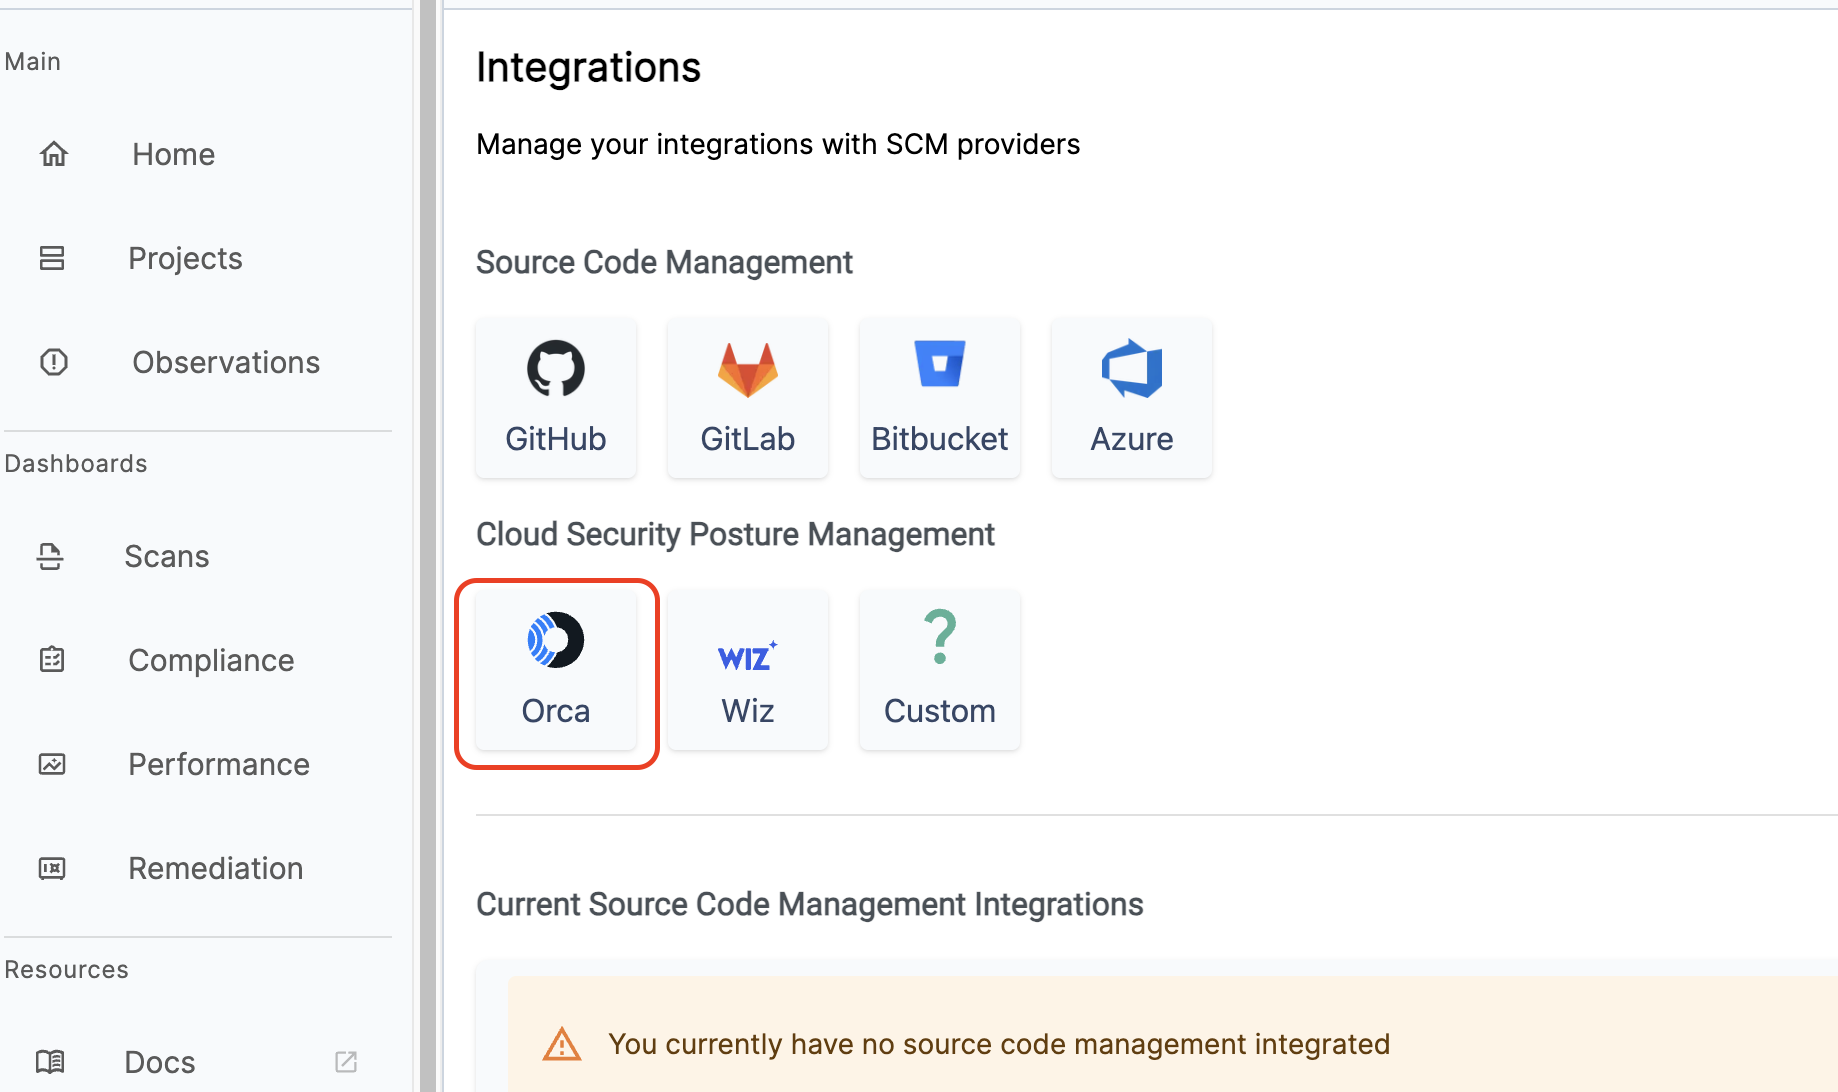Click the 'Main' section label
1838x1092 pixels.
coord(32,62)
